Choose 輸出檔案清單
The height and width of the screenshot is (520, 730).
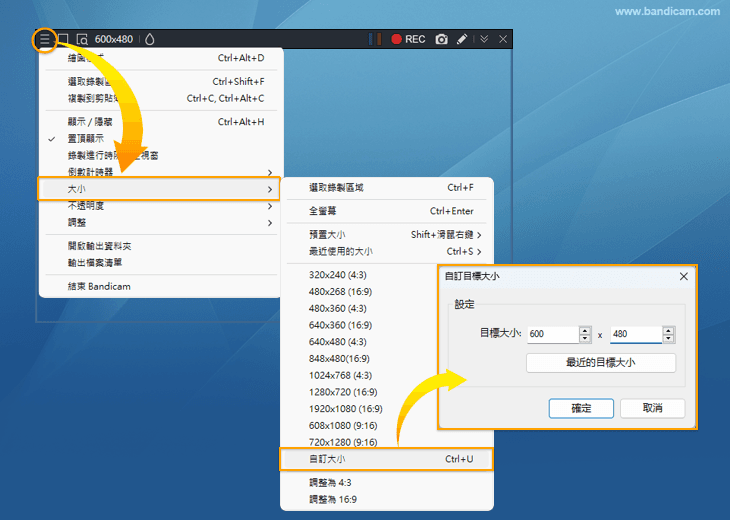(161, 263)
